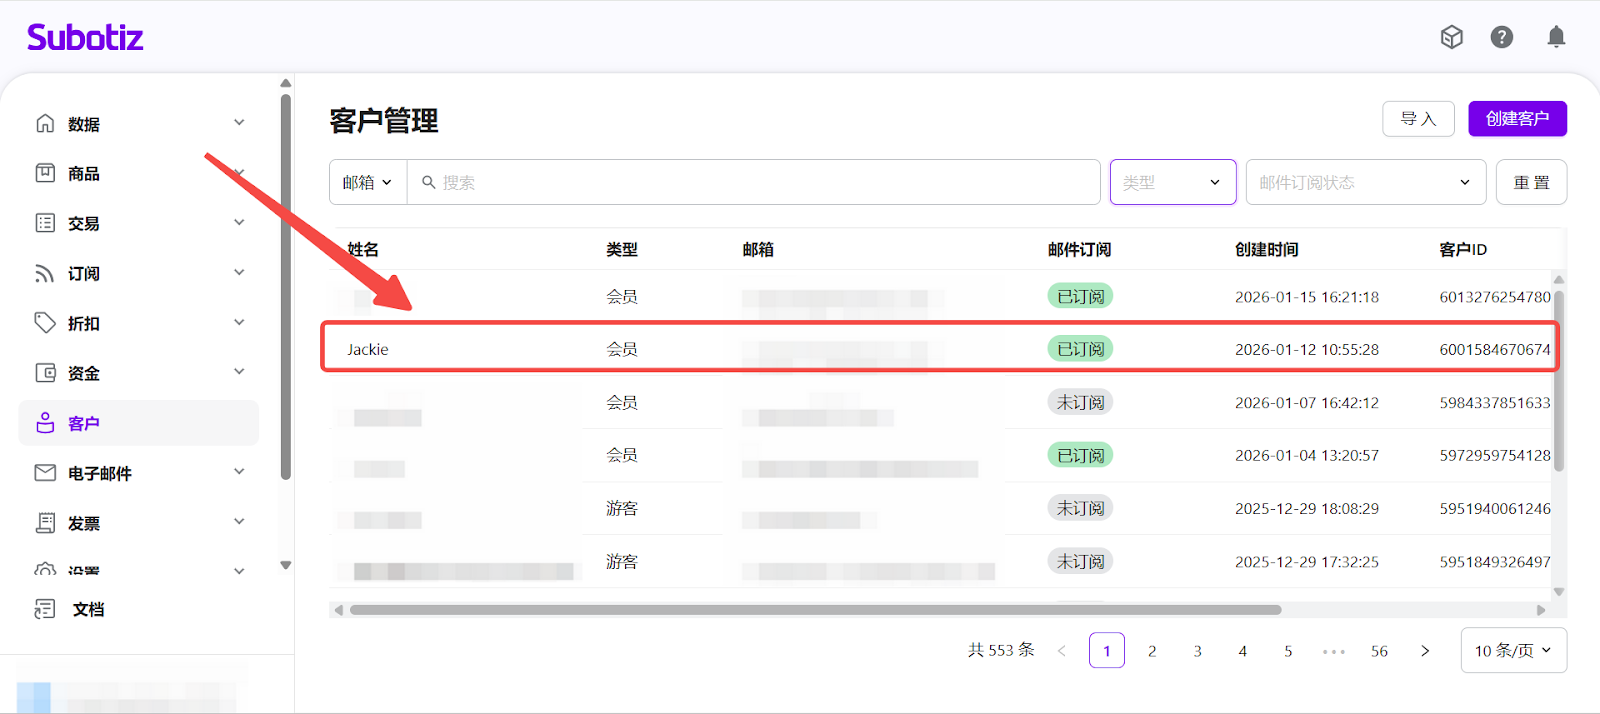The width and height of the screenshot is (1600, 714).
Task: Open the help question mark icon
Action: click(1501, 37)
